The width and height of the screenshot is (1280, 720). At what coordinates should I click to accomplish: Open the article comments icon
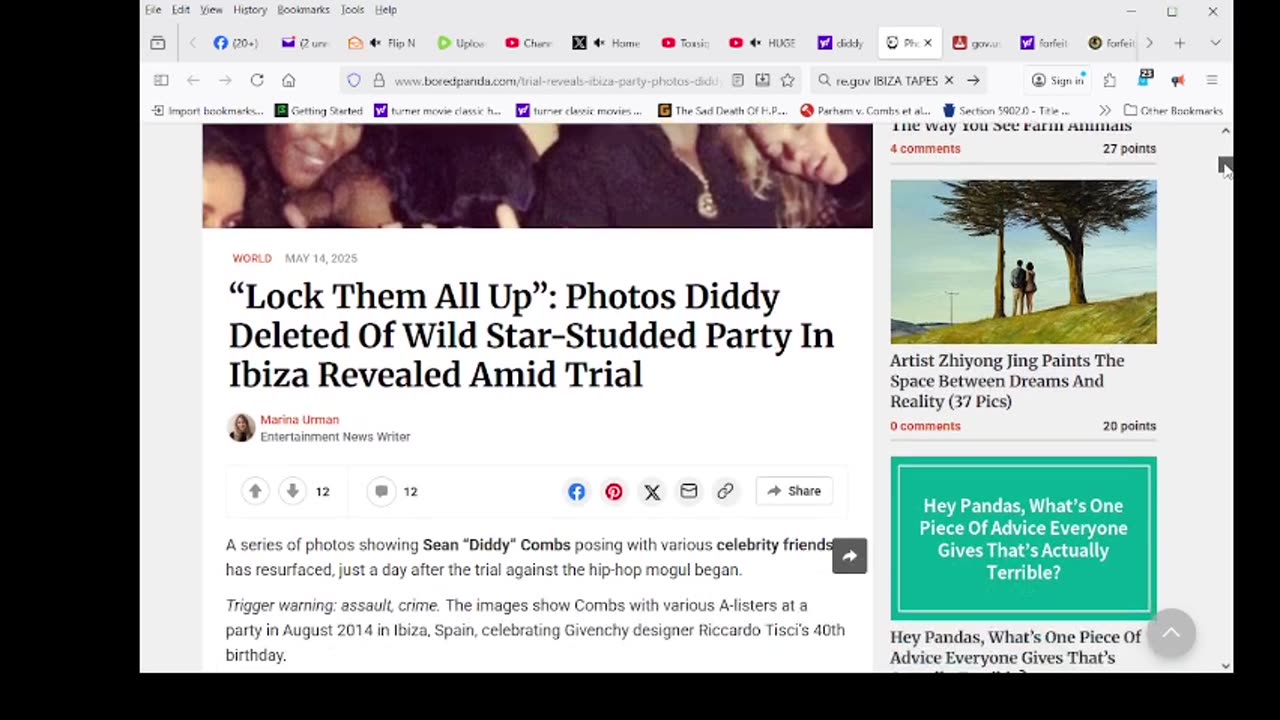[x=381, y=491]
